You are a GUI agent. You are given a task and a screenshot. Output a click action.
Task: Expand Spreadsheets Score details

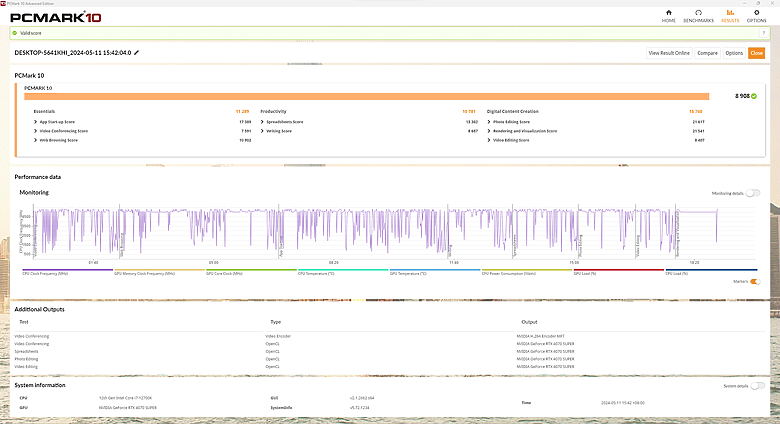pyautogui.click(x=262, y=122)
